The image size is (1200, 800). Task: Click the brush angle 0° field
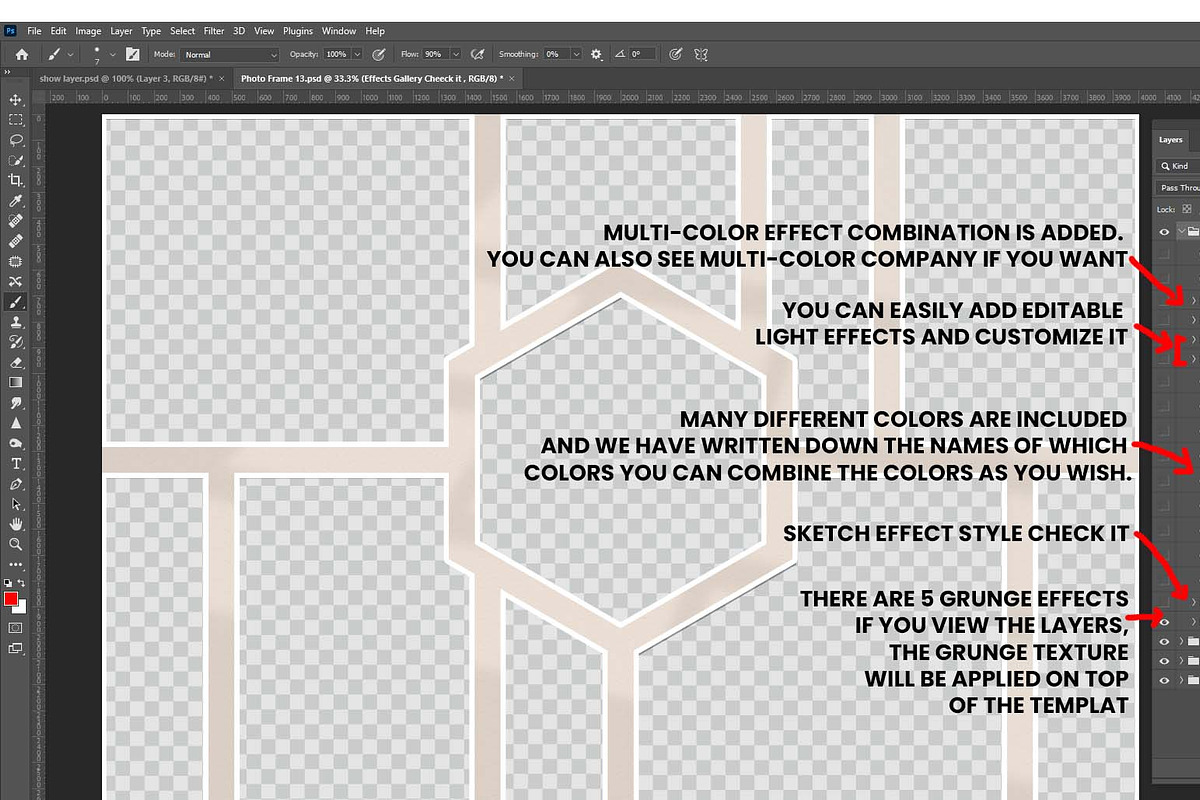coord(642,54)
